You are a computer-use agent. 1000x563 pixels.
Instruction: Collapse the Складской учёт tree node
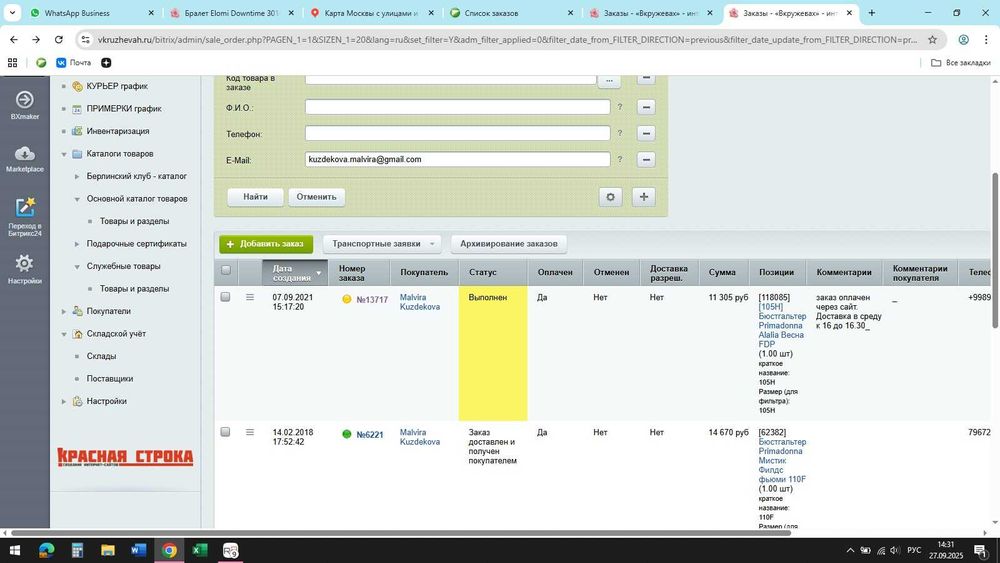[x=64, y=334]
